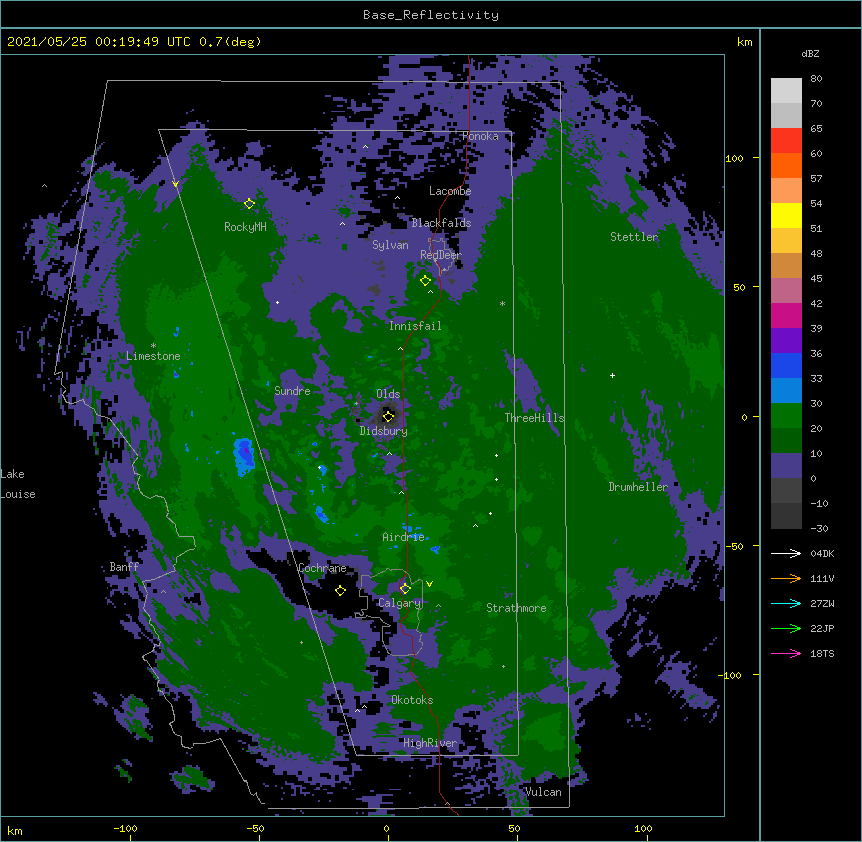Click the blue-purple high reflectivity cell west of Didsbury
The image size is (862, 842).
click(244, 457)
